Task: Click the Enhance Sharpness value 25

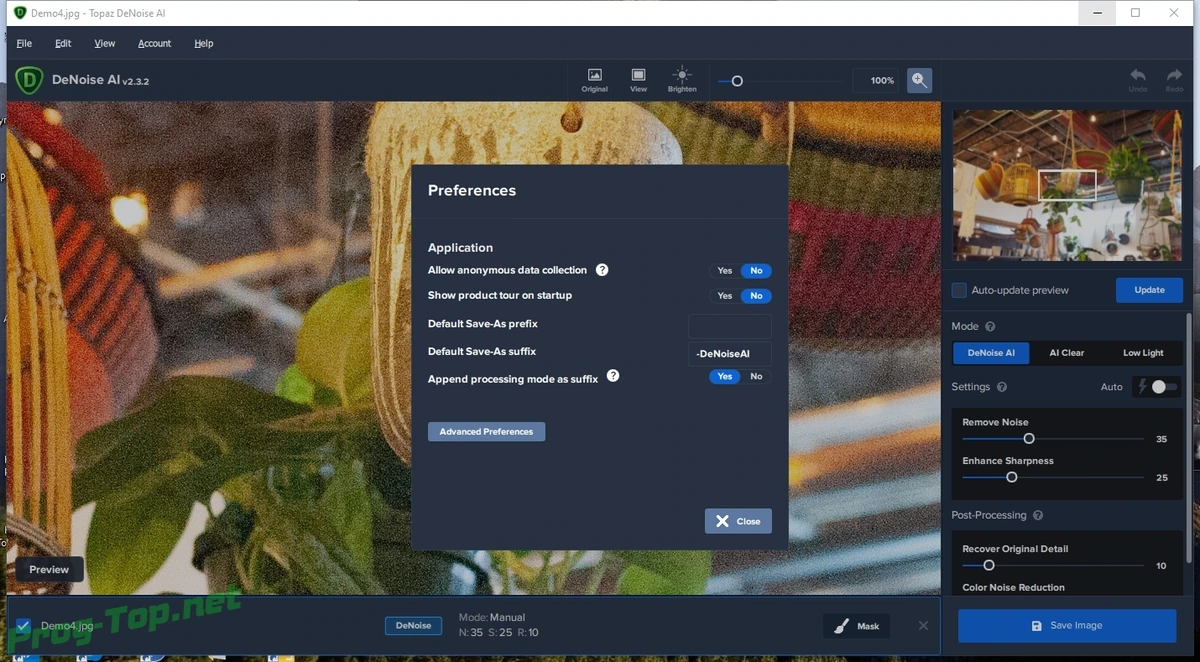Action: (x=1161, y=478)
